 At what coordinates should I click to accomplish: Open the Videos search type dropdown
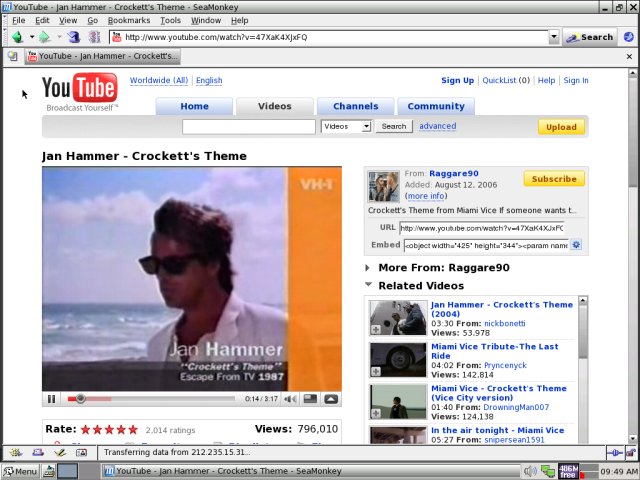(x=346, y=127)
